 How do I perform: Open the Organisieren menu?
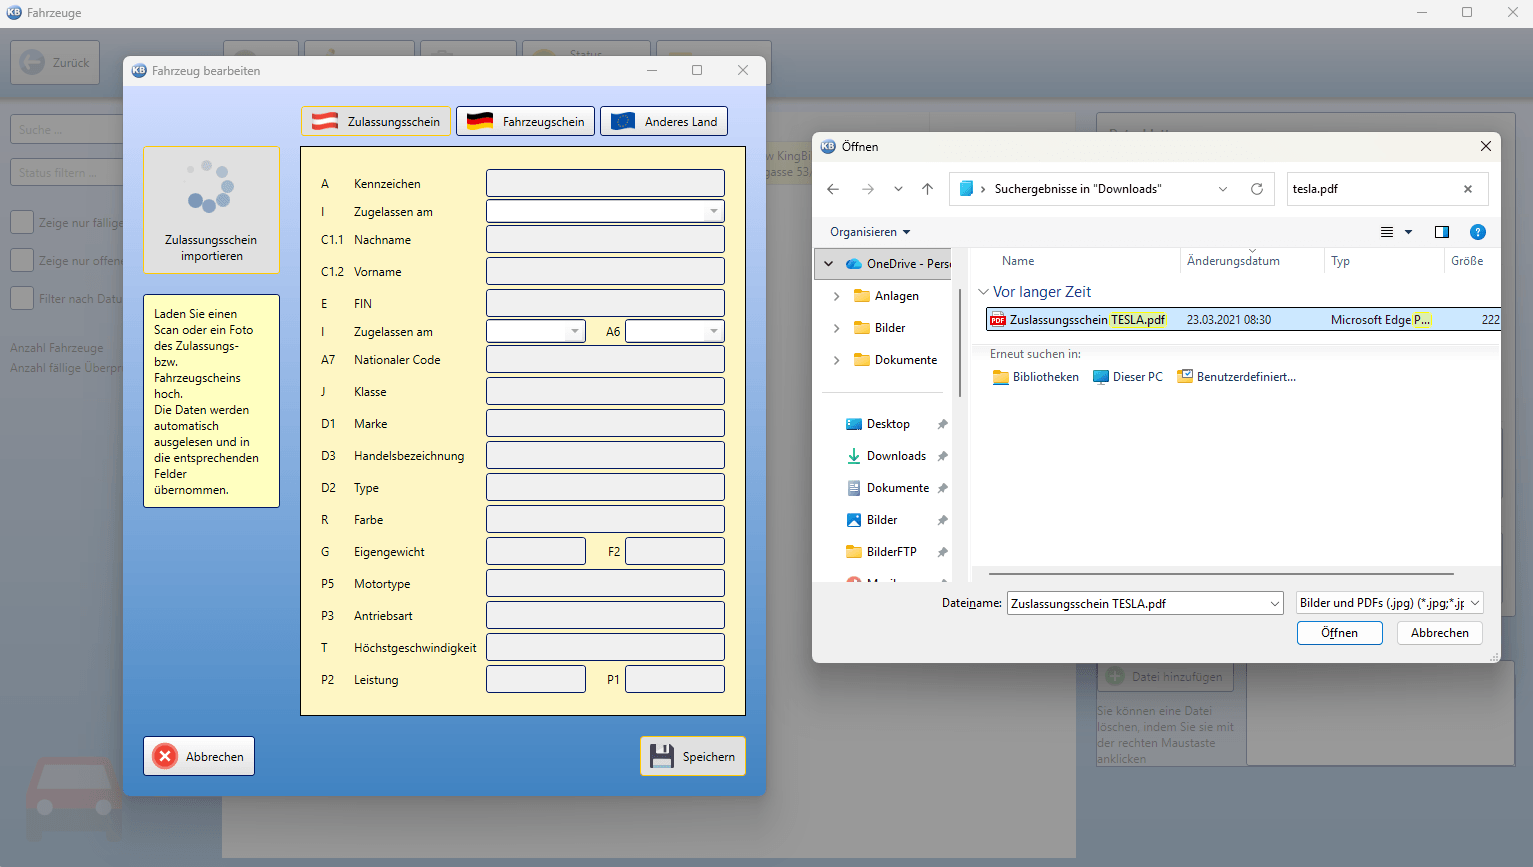click(x=870, y=232)
